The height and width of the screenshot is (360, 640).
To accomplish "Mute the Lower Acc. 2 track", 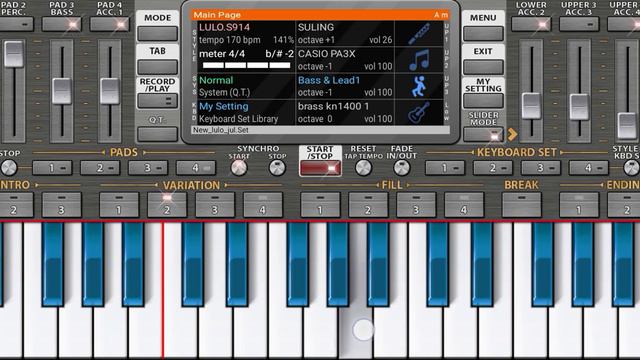I will (531, 24).
